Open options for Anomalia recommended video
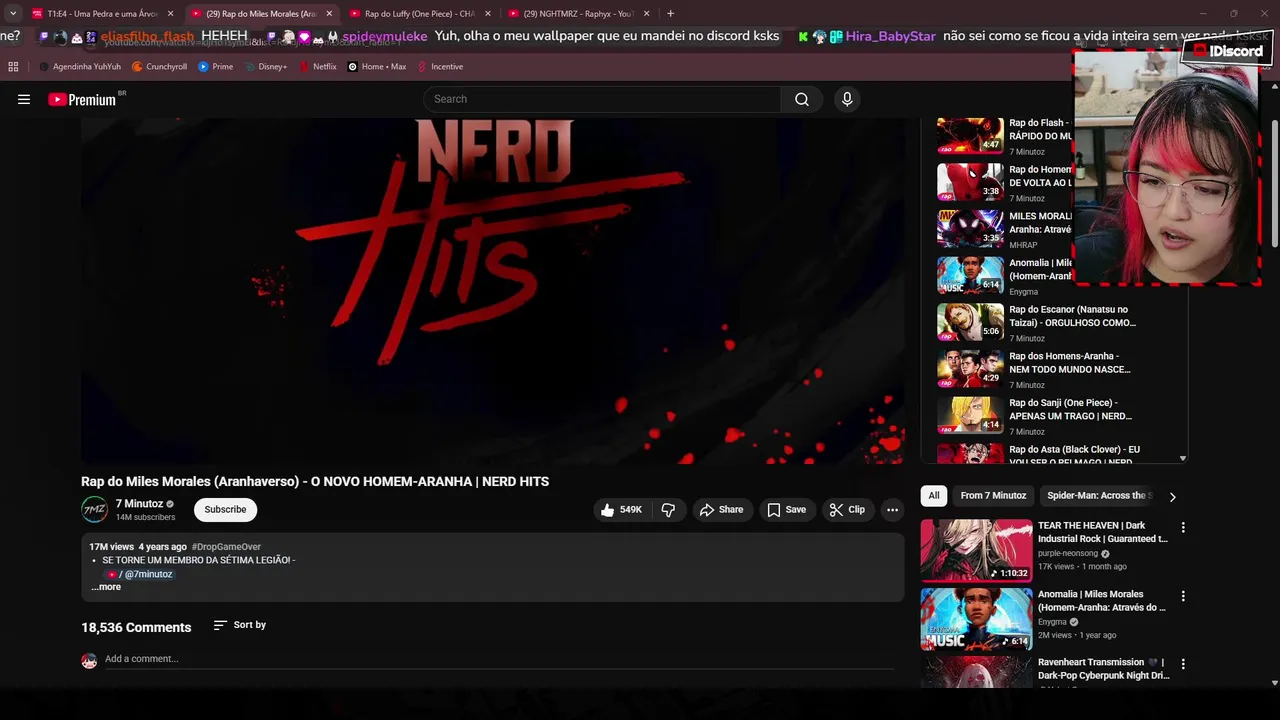 tap(1183, 596)
